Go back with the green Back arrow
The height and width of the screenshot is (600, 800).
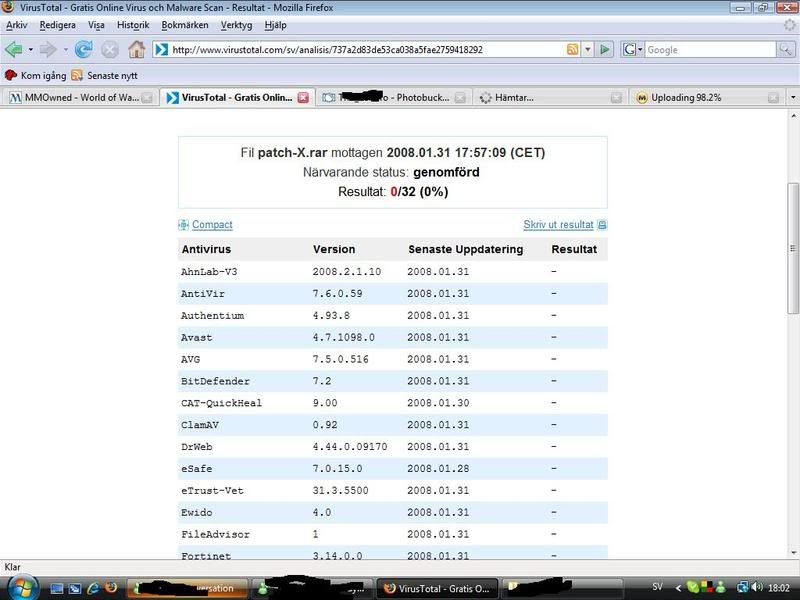pyautogui.click(x=14, y=49)
